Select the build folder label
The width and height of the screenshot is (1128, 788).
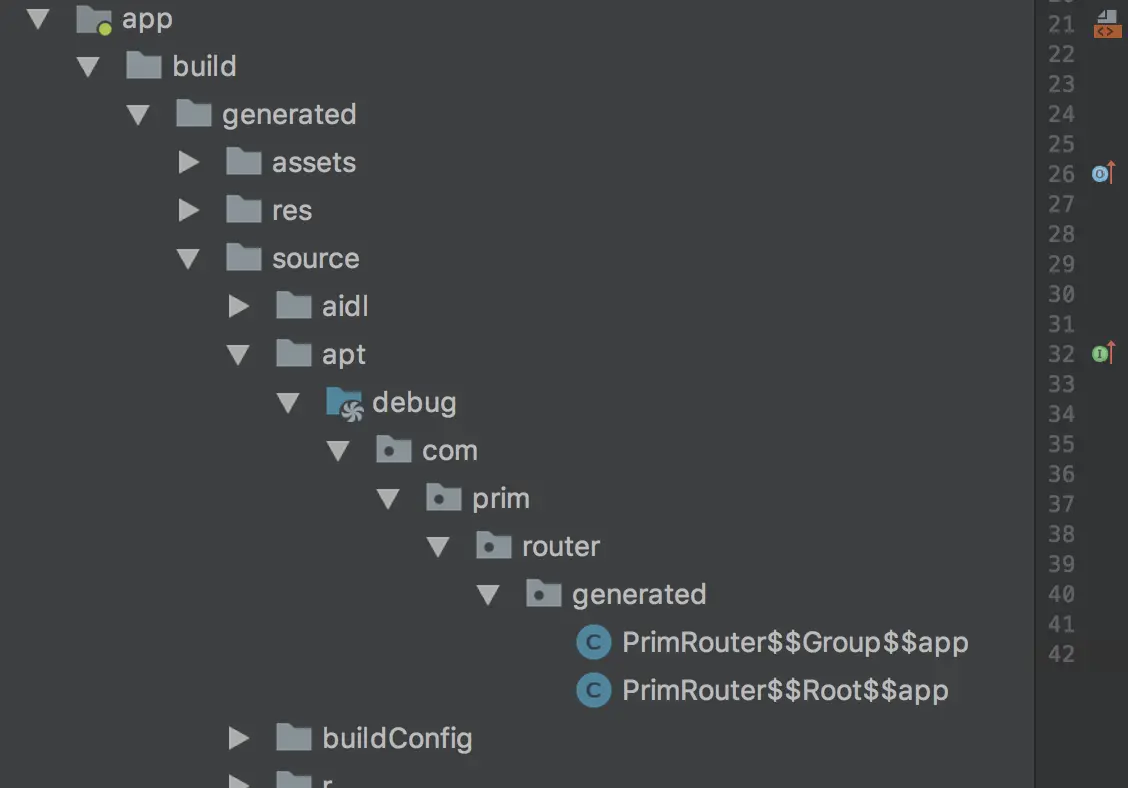click(x=204, y=66)
